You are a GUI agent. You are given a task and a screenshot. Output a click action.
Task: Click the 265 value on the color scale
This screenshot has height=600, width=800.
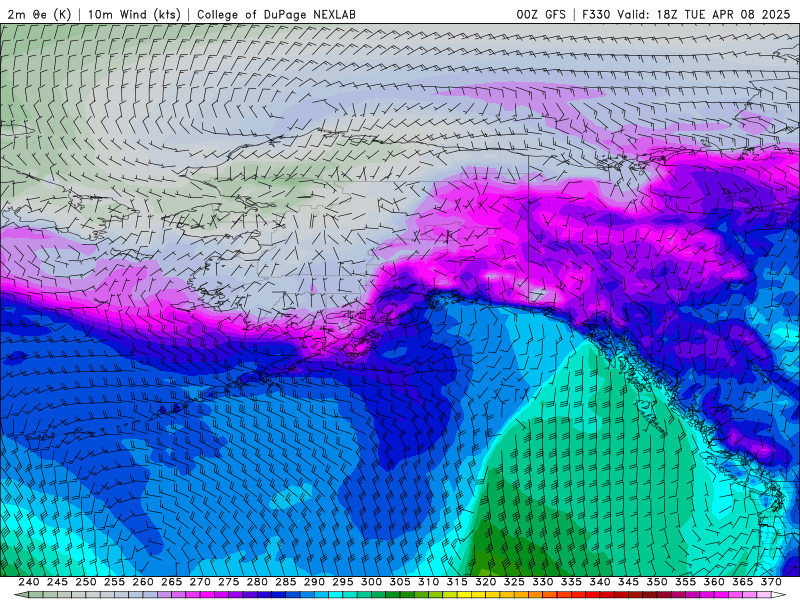(x=171, y=582)
